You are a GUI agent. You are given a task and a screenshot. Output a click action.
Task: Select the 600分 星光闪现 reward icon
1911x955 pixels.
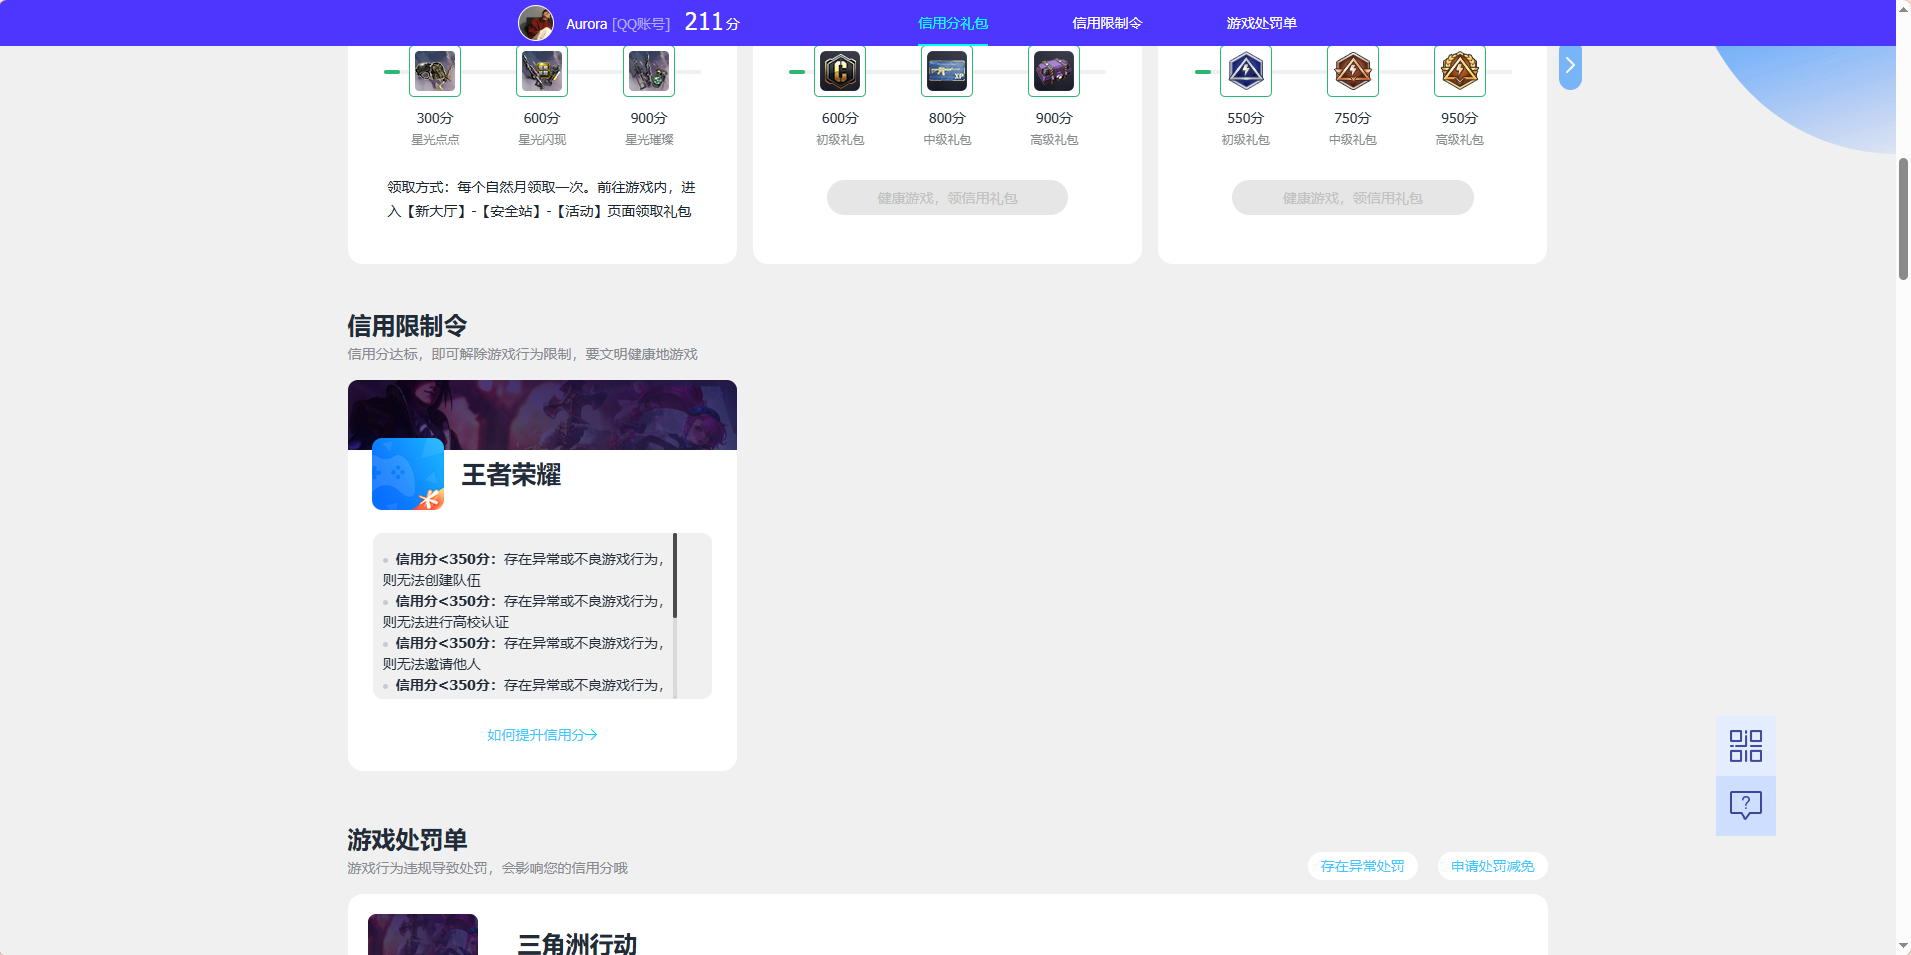pyautogui.click(x=542, y=71)
